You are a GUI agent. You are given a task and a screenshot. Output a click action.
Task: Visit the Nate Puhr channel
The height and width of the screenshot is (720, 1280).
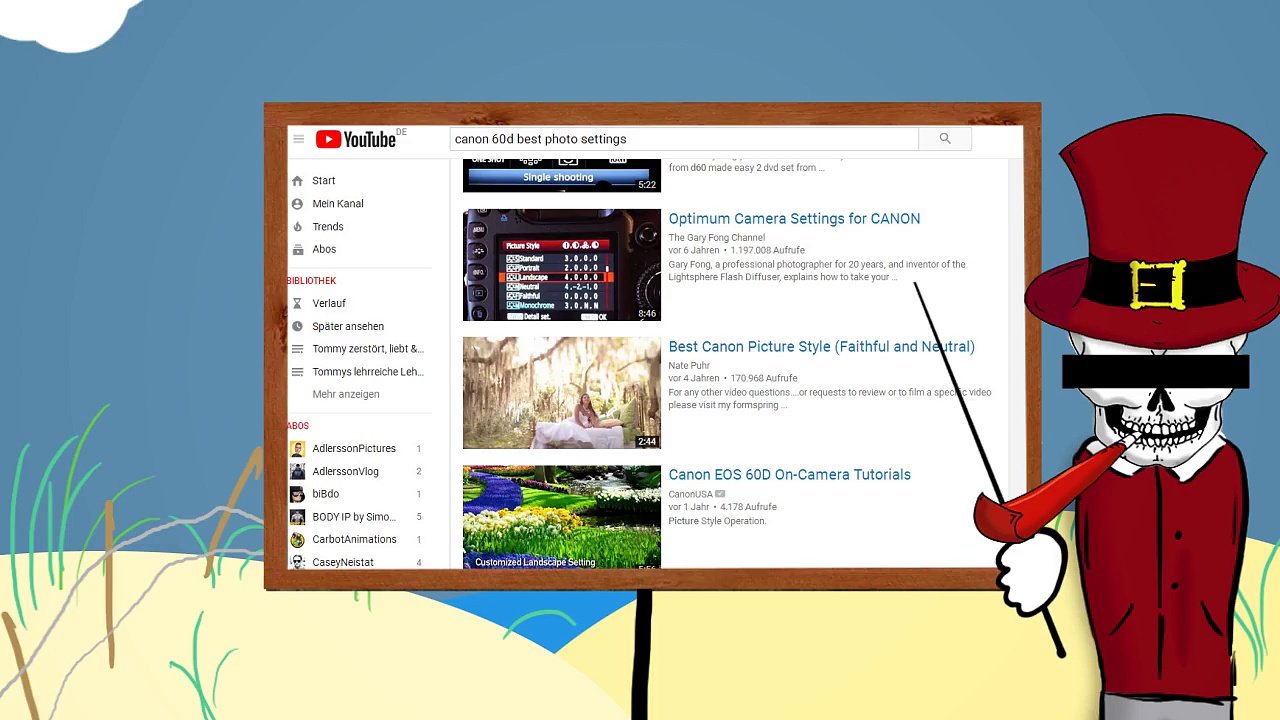[688, 366]
